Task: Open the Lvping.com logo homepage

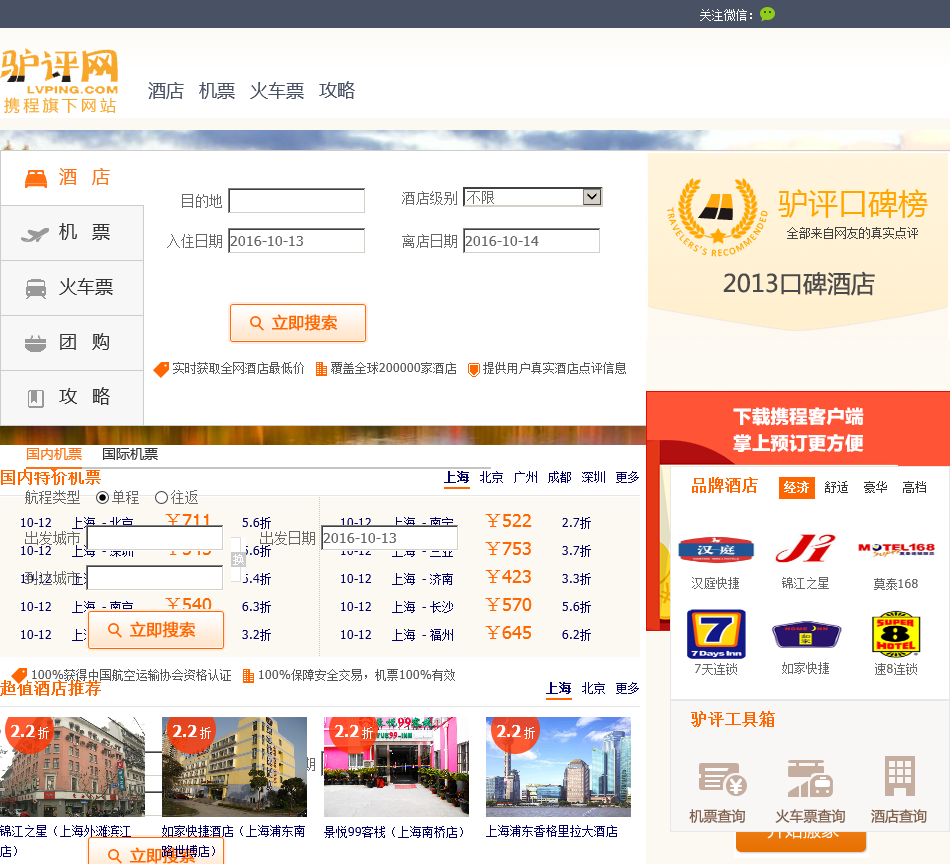Action: [x=59, y=81]
